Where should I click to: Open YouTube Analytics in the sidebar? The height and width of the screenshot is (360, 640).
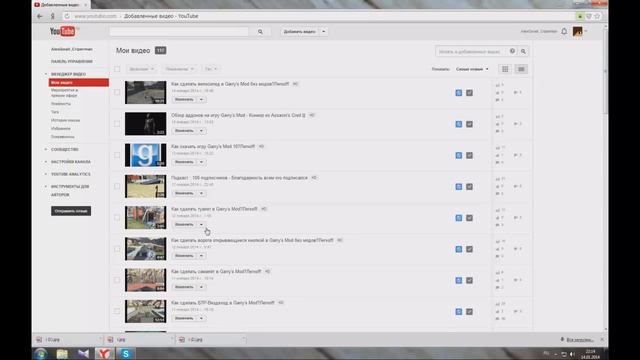pos(71,174)
